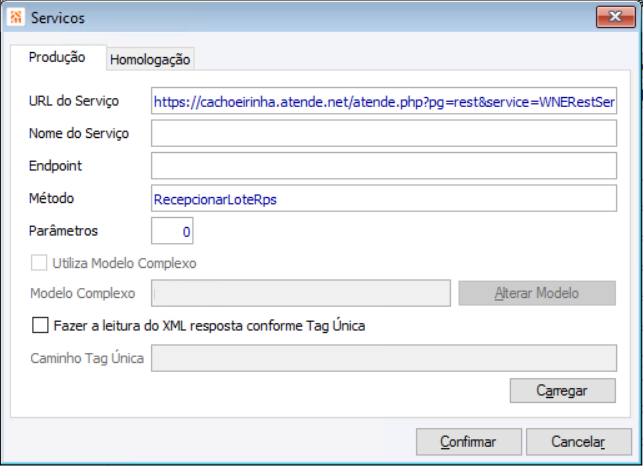Click the URL do Serviço input field

coord(384,102)
